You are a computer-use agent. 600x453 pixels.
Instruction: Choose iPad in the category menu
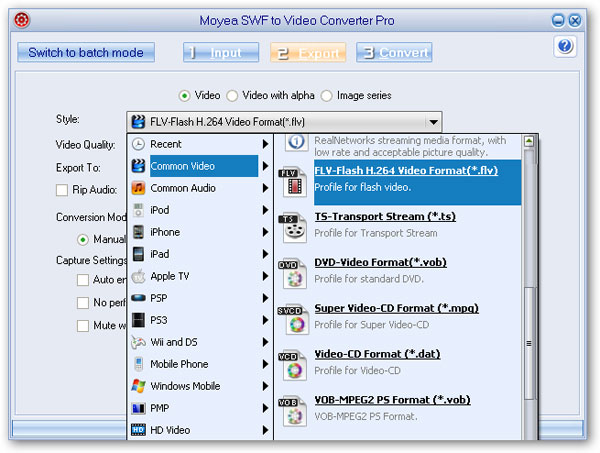pos(200,254)
